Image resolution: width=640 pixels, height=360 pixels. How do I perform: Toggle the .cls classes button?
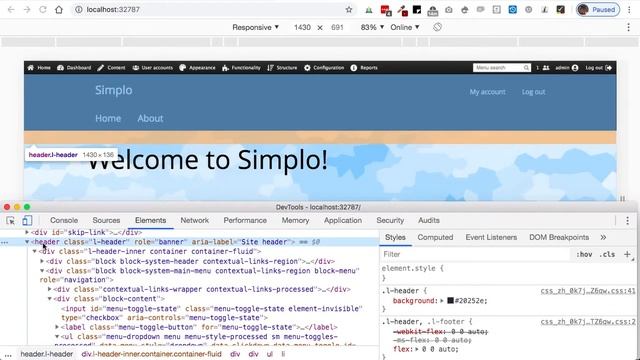tap(607, 254)
